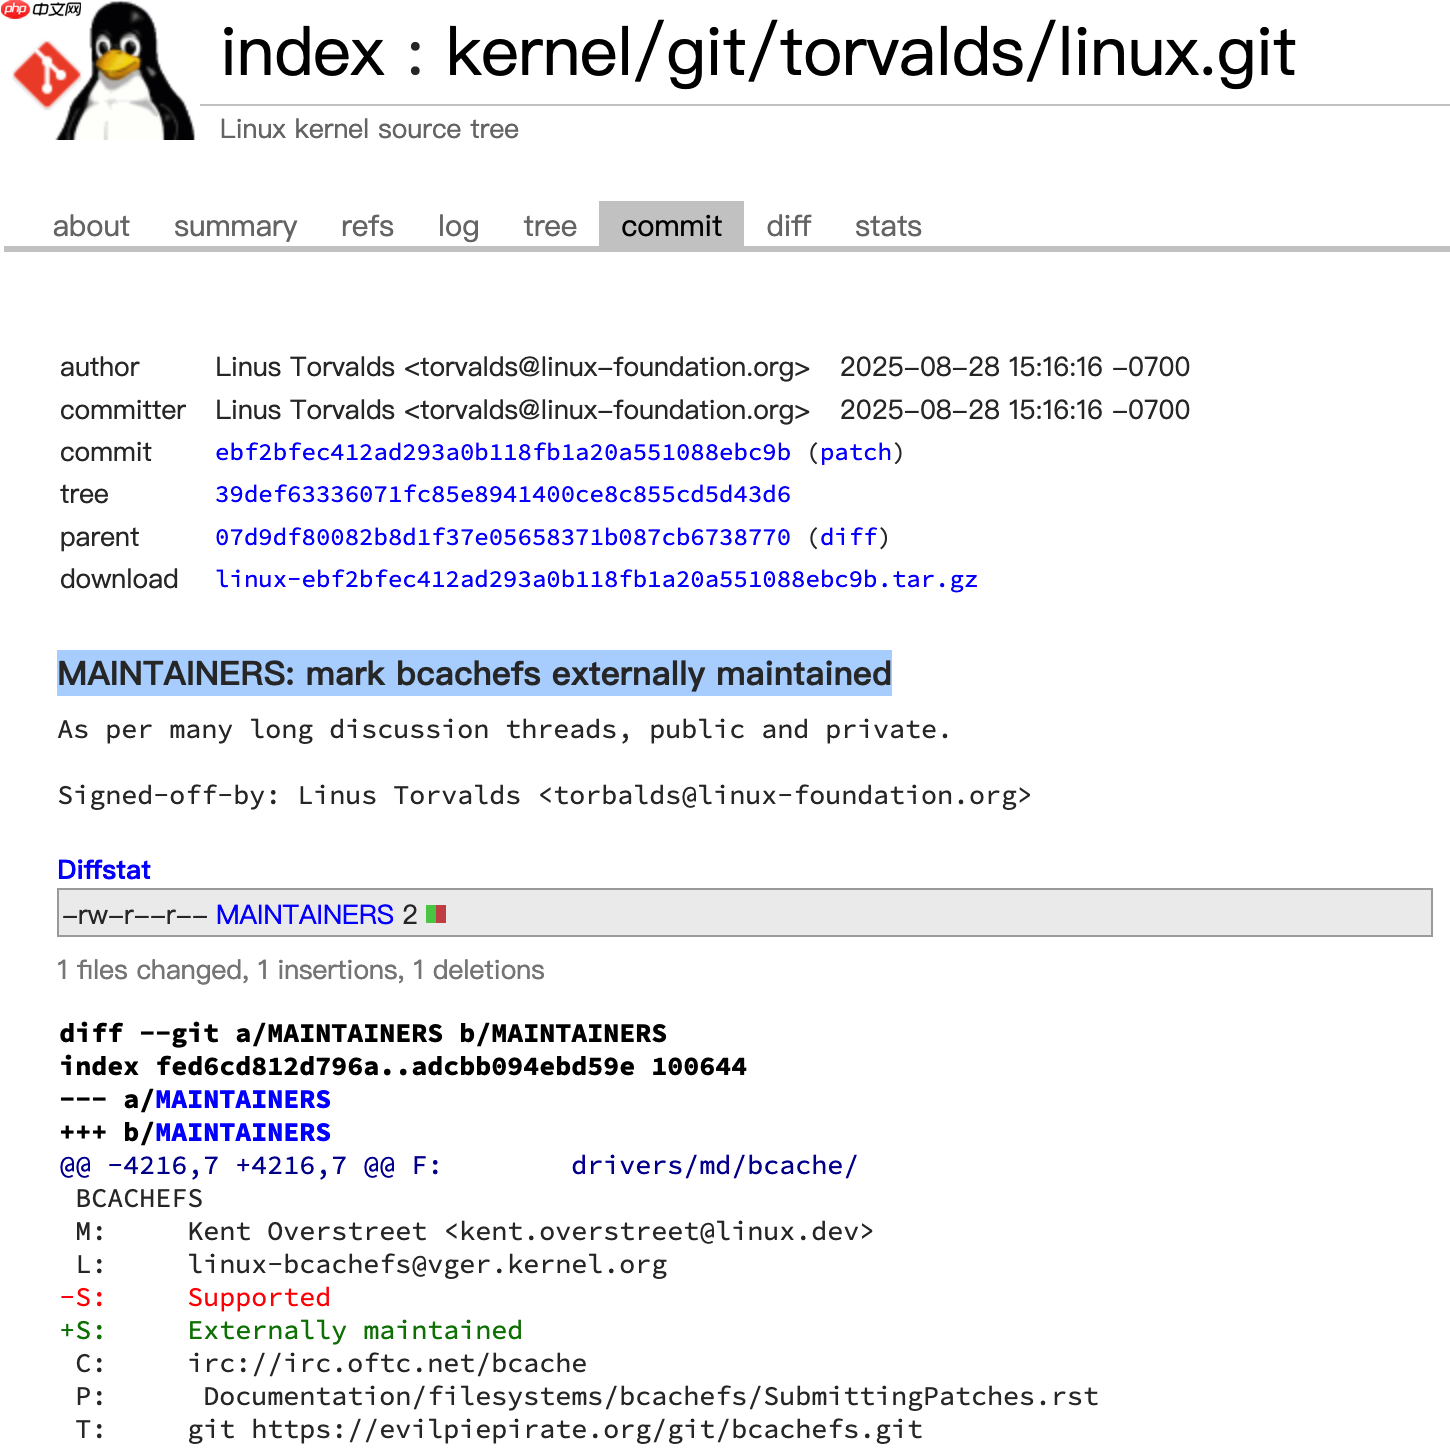The height and width of the screenshot is (1456, 1450).
Task: Click the parent diff link
Action: 848,537
